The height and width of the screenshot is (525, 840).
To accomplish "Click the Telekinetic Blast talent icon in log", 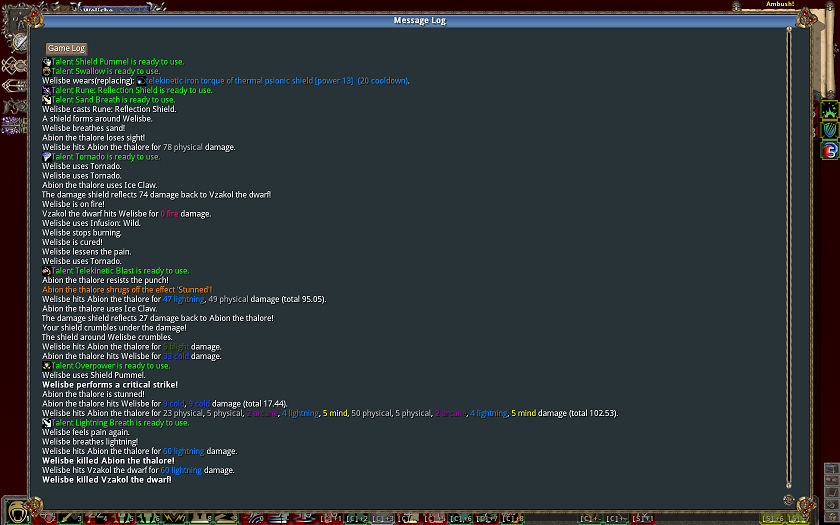I will (47, 271).
